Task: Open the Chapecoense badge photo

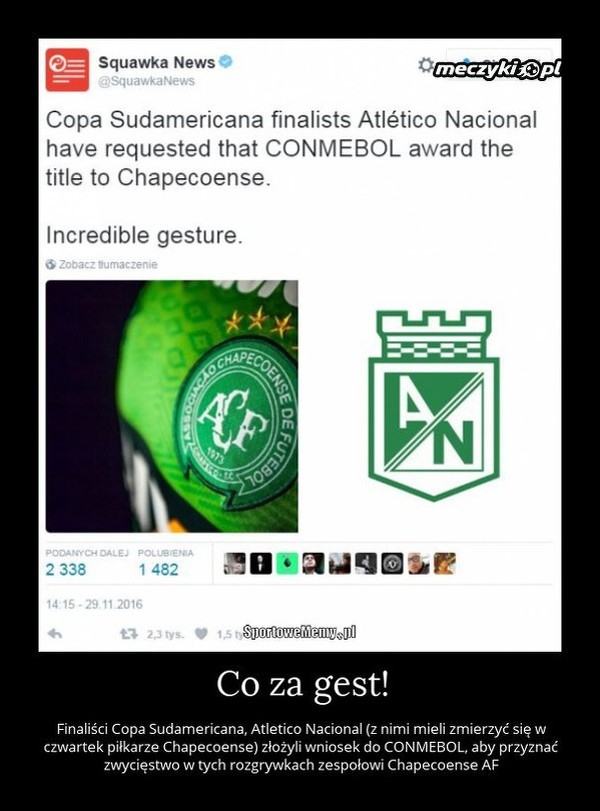Action: pos(172,406)
